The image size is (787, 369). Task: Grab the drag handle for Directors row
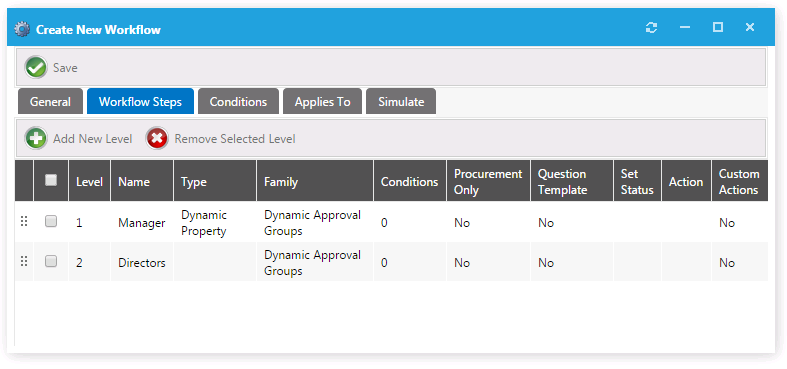(x=24, y=262)
